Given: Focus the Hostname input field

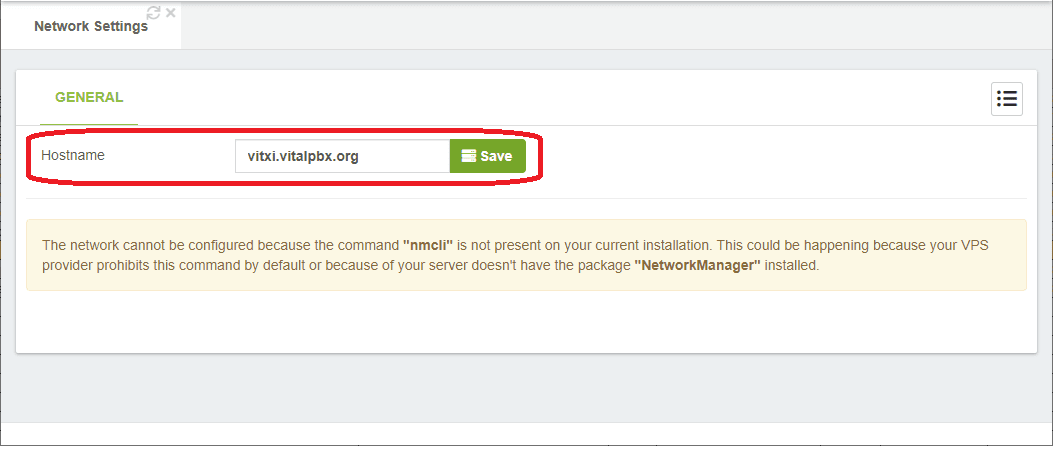Looking at the screenshot, I should [x=342, y=156].
